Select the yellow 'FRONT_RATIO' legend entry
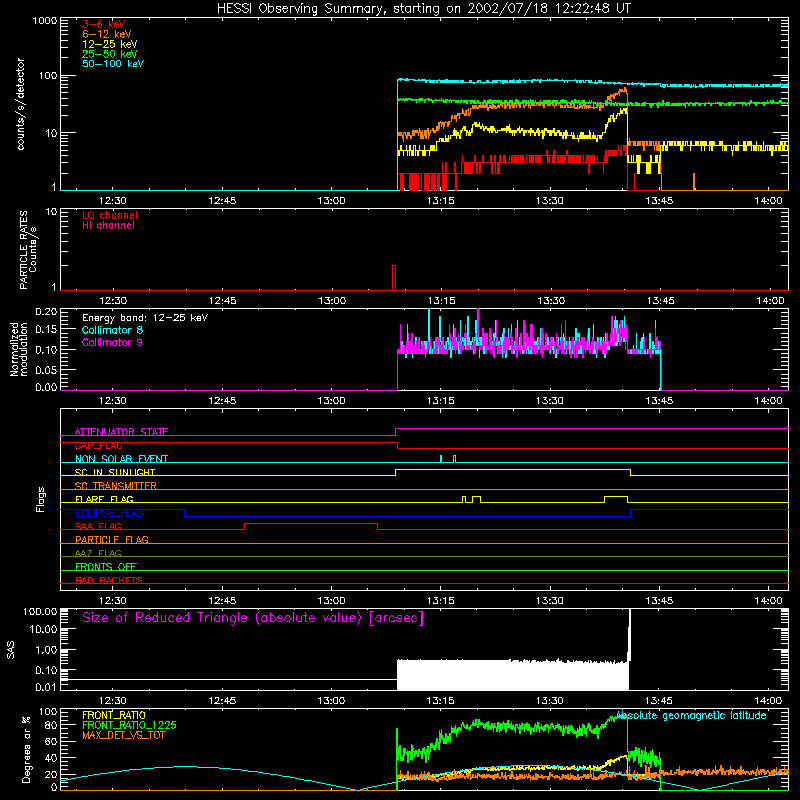The width and height of the screenshot is (800, 800). click(114, 715)
